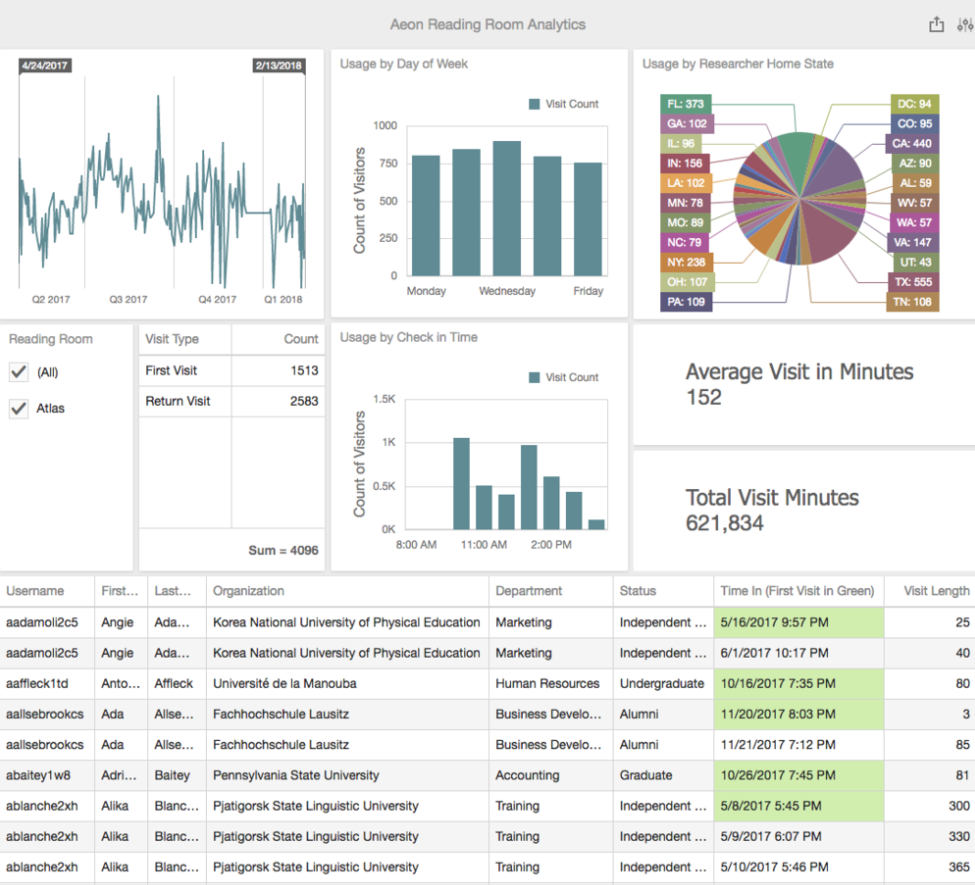Select the Wednesday bar in weekday chart
Image resolution: width=975 pixels, height=885 pixels.
pos(506,208)
